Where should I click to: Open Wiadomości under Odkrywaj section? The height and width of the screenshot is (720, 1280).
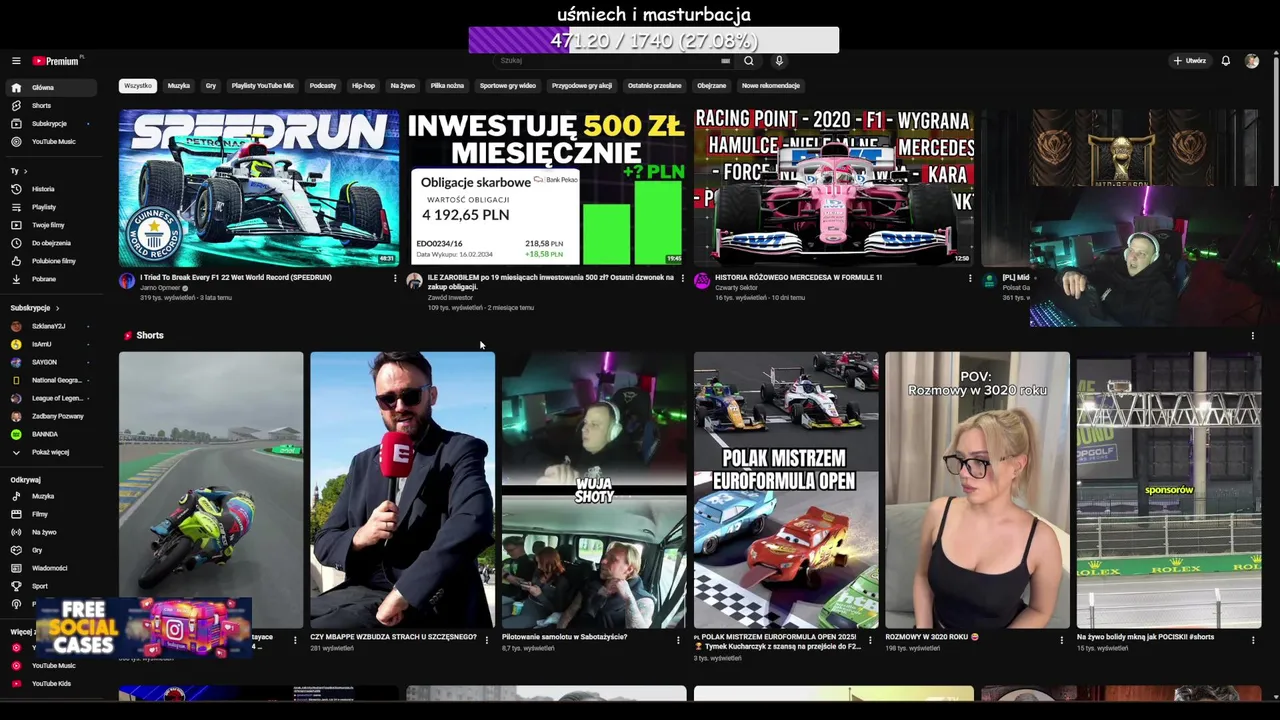tap(50, 568)
